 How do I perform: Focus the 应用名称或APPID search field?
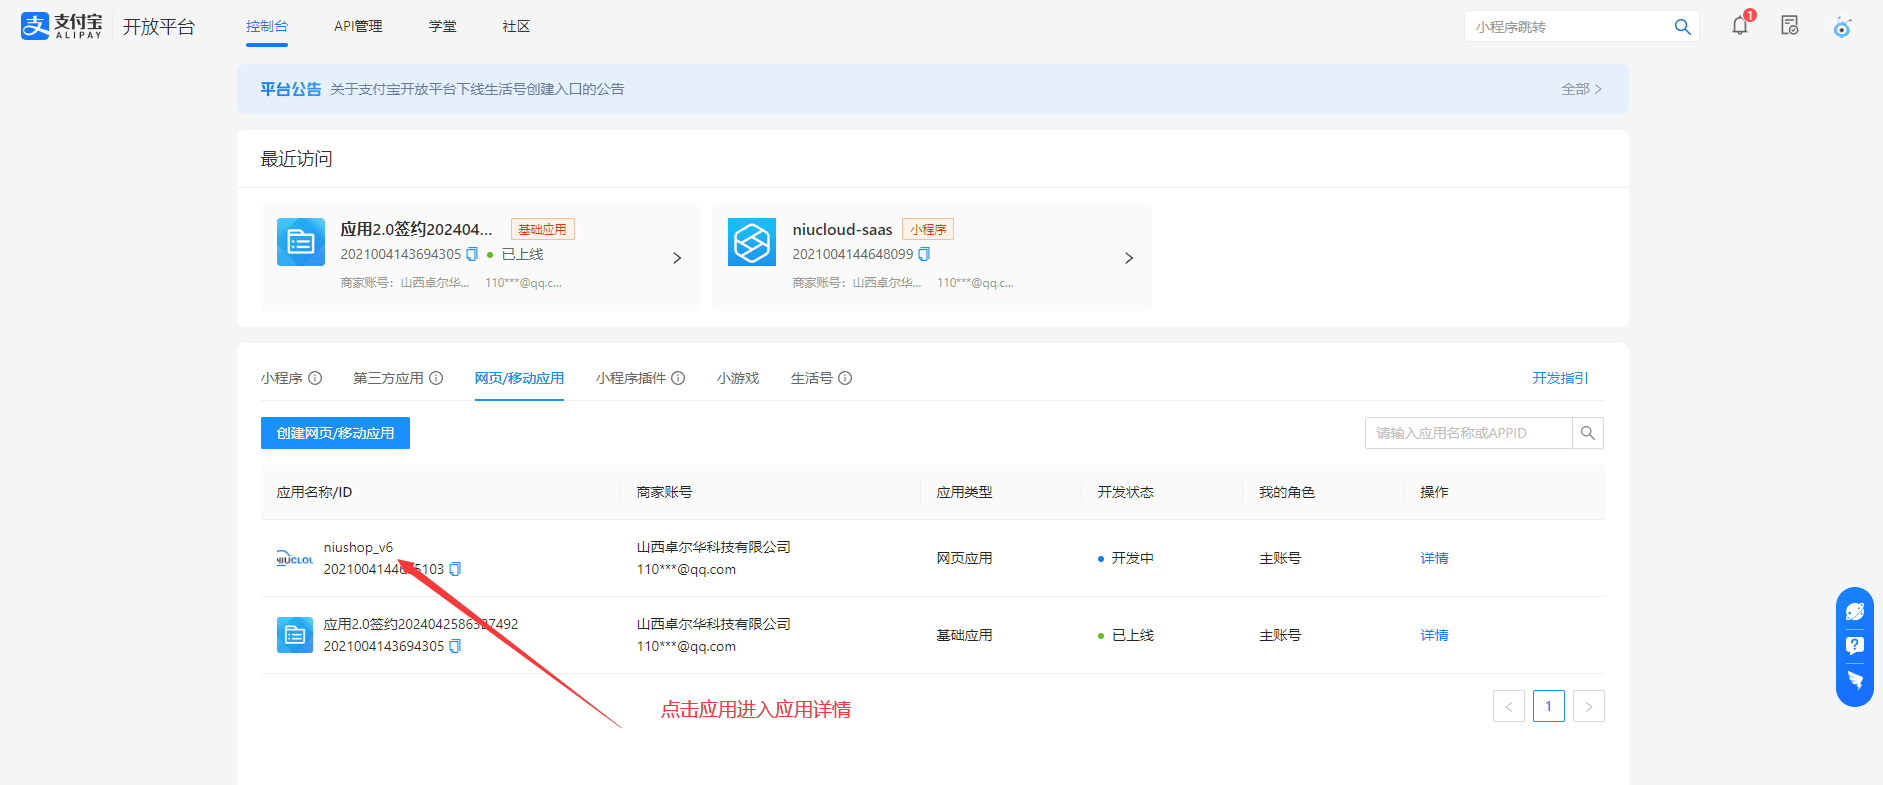[1468, 433]
